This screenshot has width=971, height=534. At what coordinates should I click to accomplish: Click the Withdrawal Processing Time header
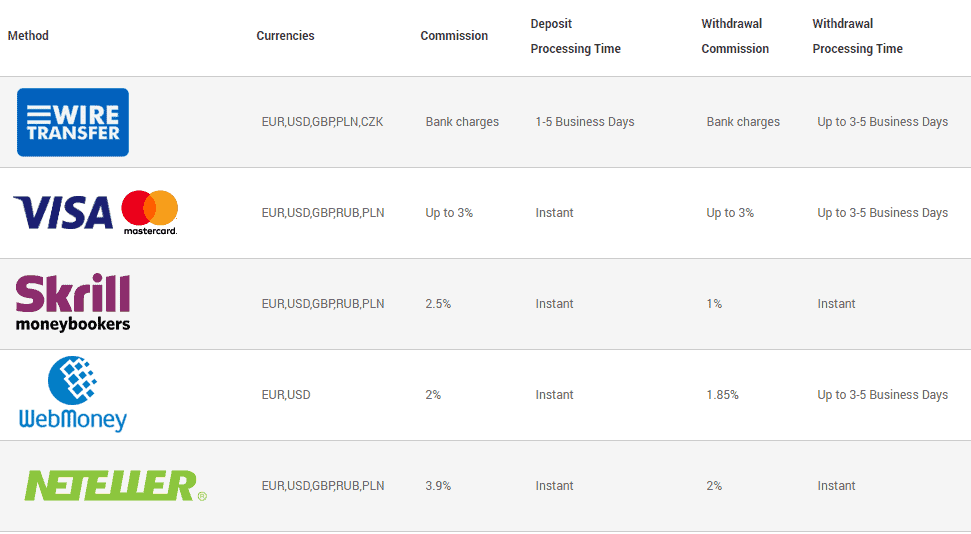coord(858,36)
